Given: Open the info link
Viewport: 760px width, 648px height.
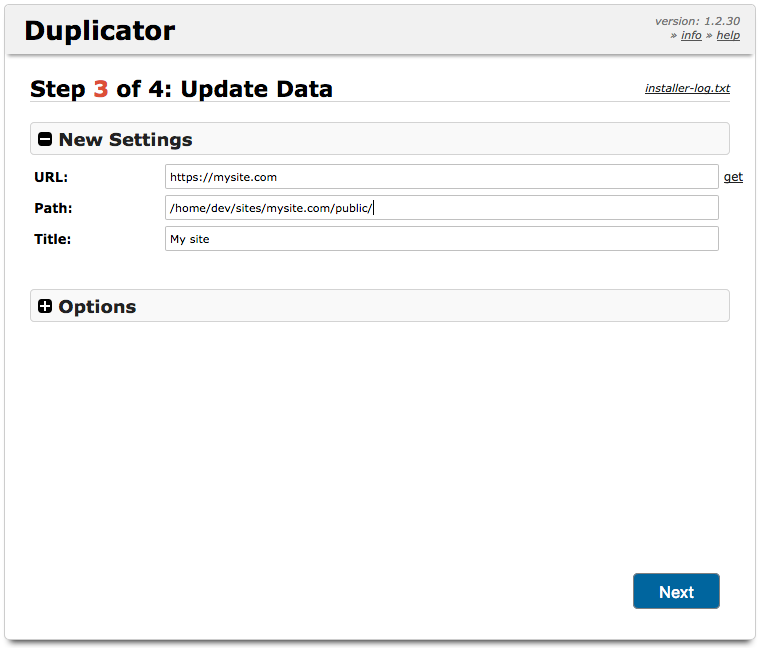Looking at the screenshot, I should point(691,35).
